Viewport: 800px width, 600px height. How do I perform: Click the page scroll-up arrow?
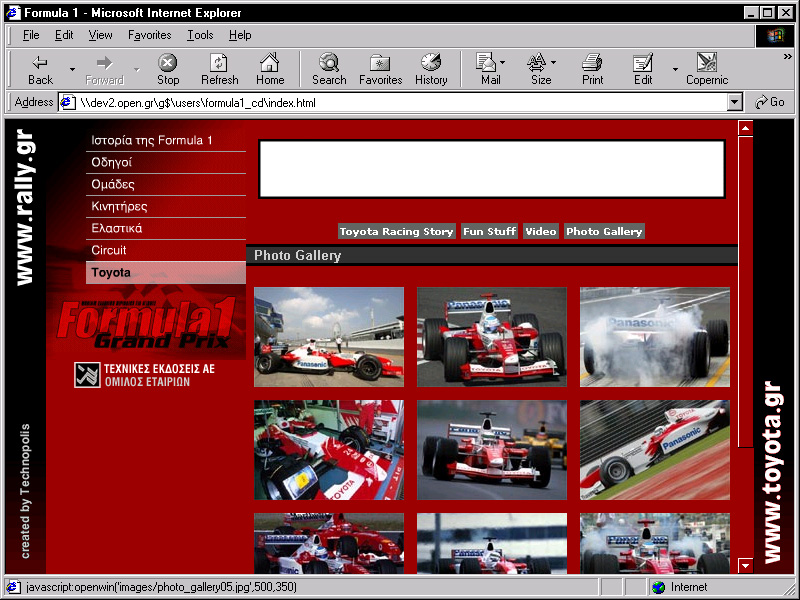[x=745, y=128]
